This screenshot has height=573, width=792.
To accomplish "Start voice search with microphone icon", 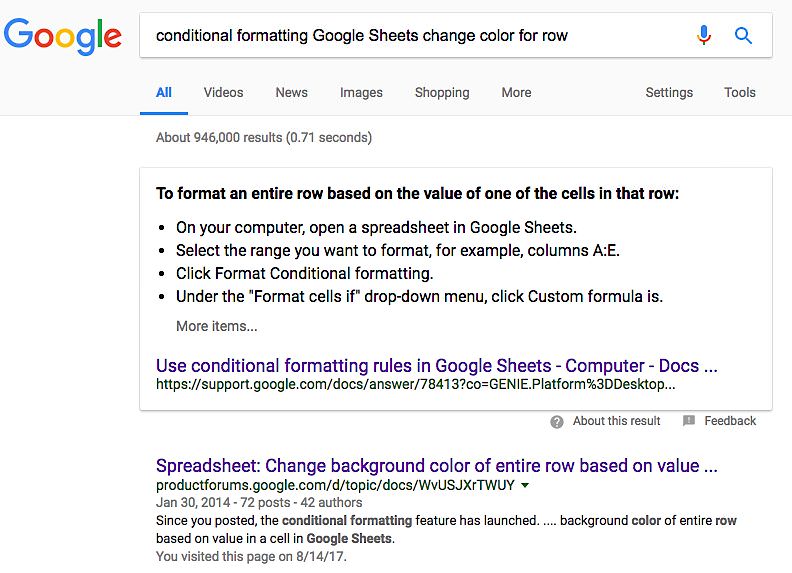I will [x=704, y=35].
